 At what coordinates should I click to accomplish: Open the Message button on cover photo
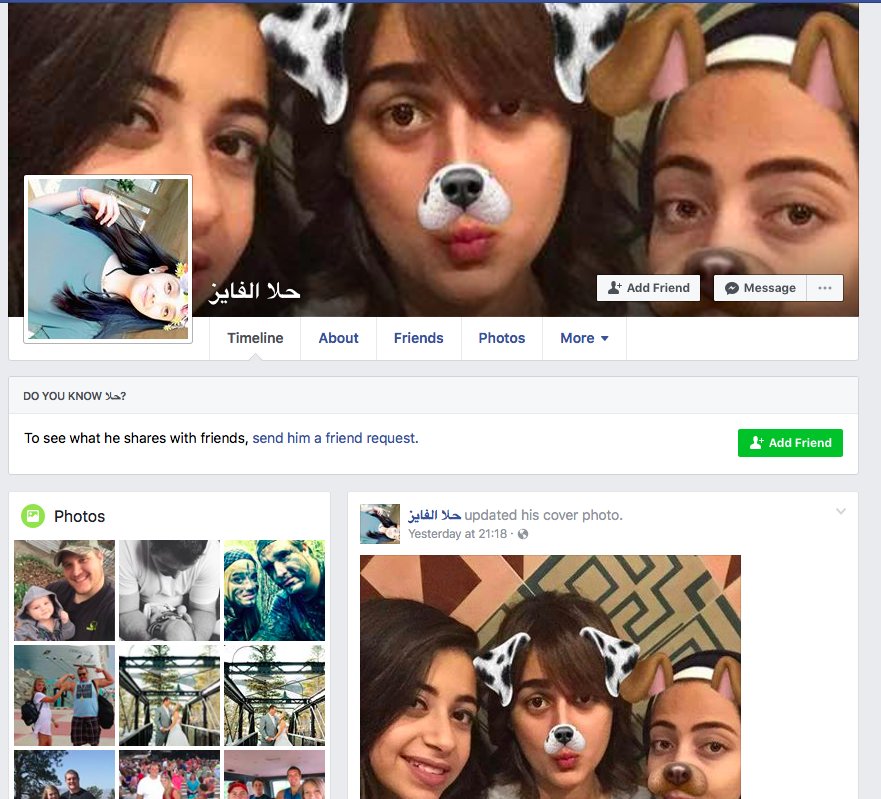pos(760,288)
